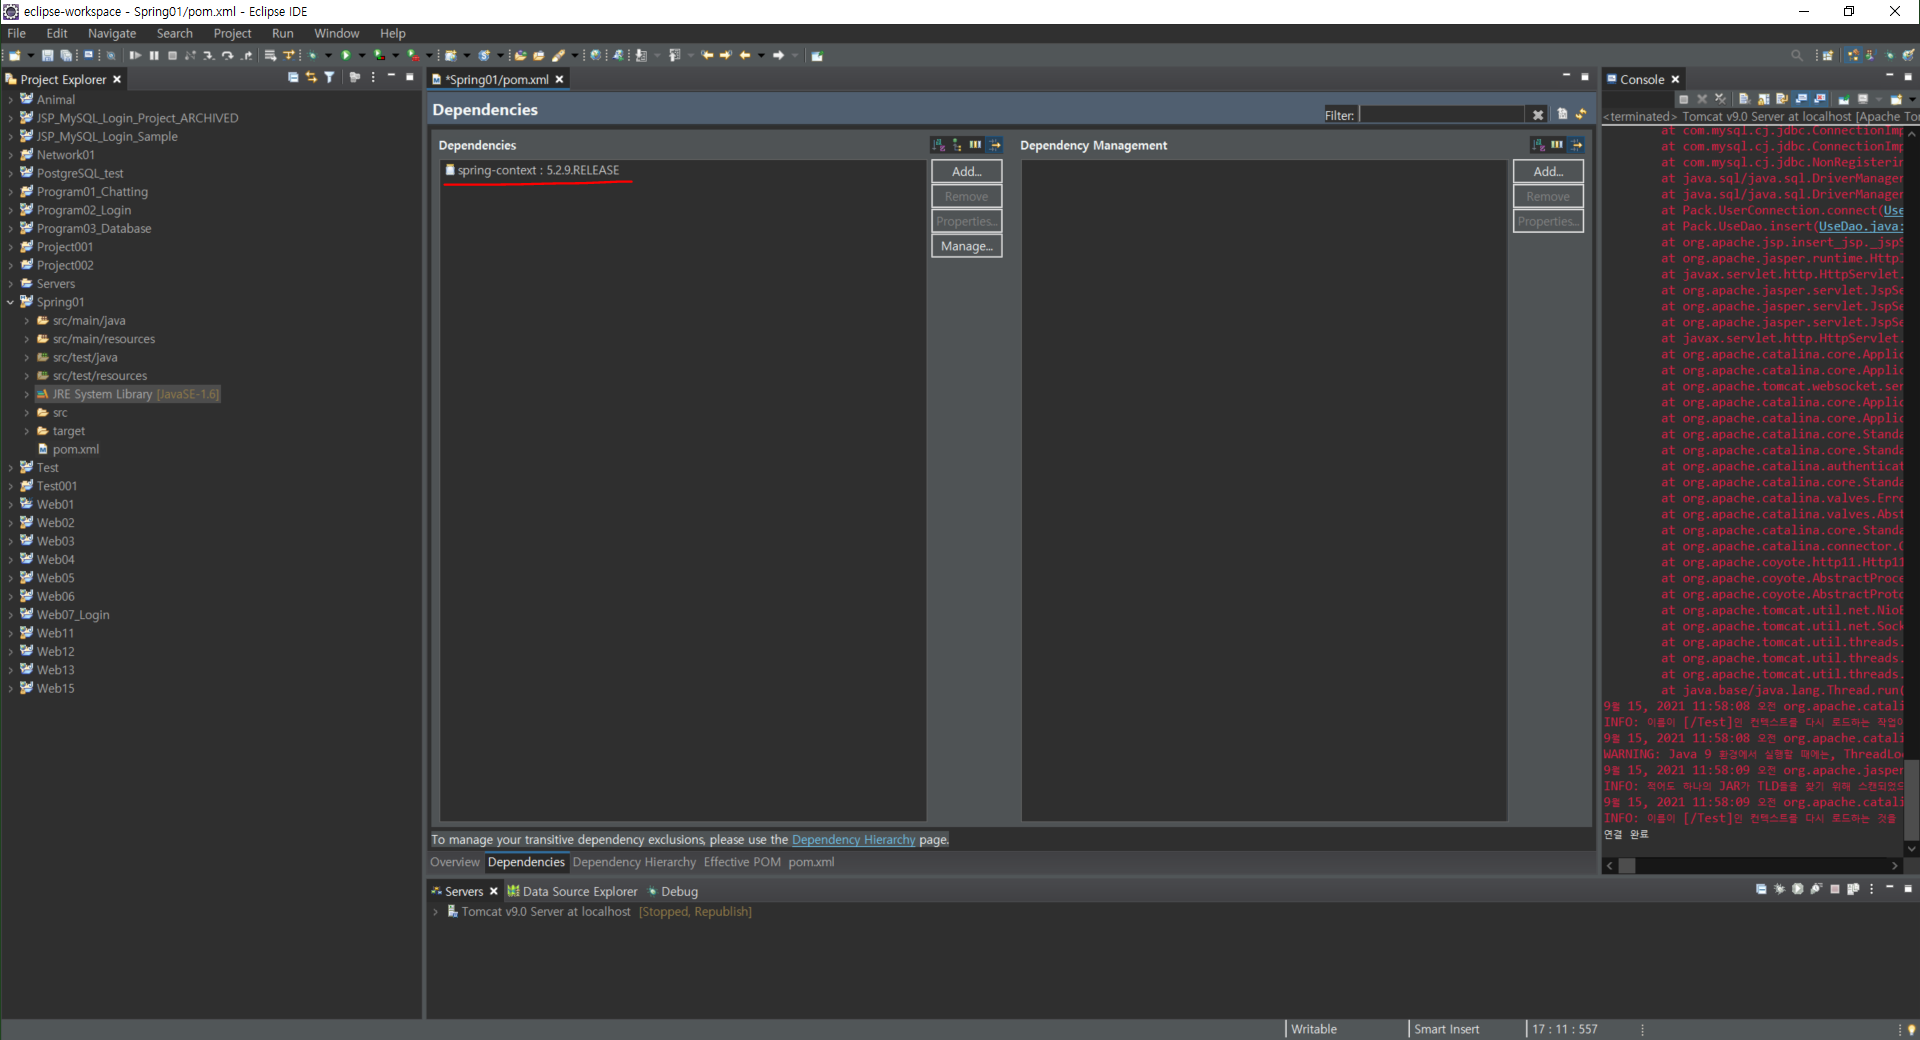Click the Suspend debug icon
The width and height of the screenshot is (1920, 1040).
154,56
